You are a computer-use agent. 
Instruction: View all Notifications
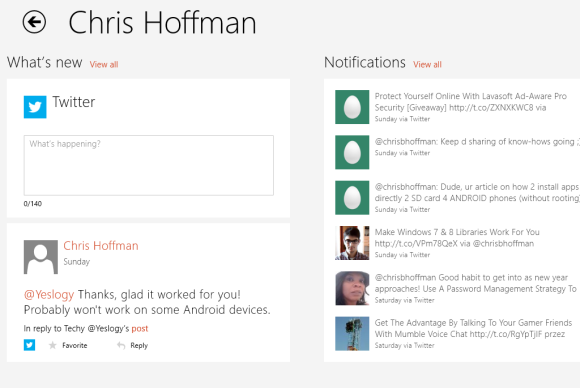coord(427,64)
